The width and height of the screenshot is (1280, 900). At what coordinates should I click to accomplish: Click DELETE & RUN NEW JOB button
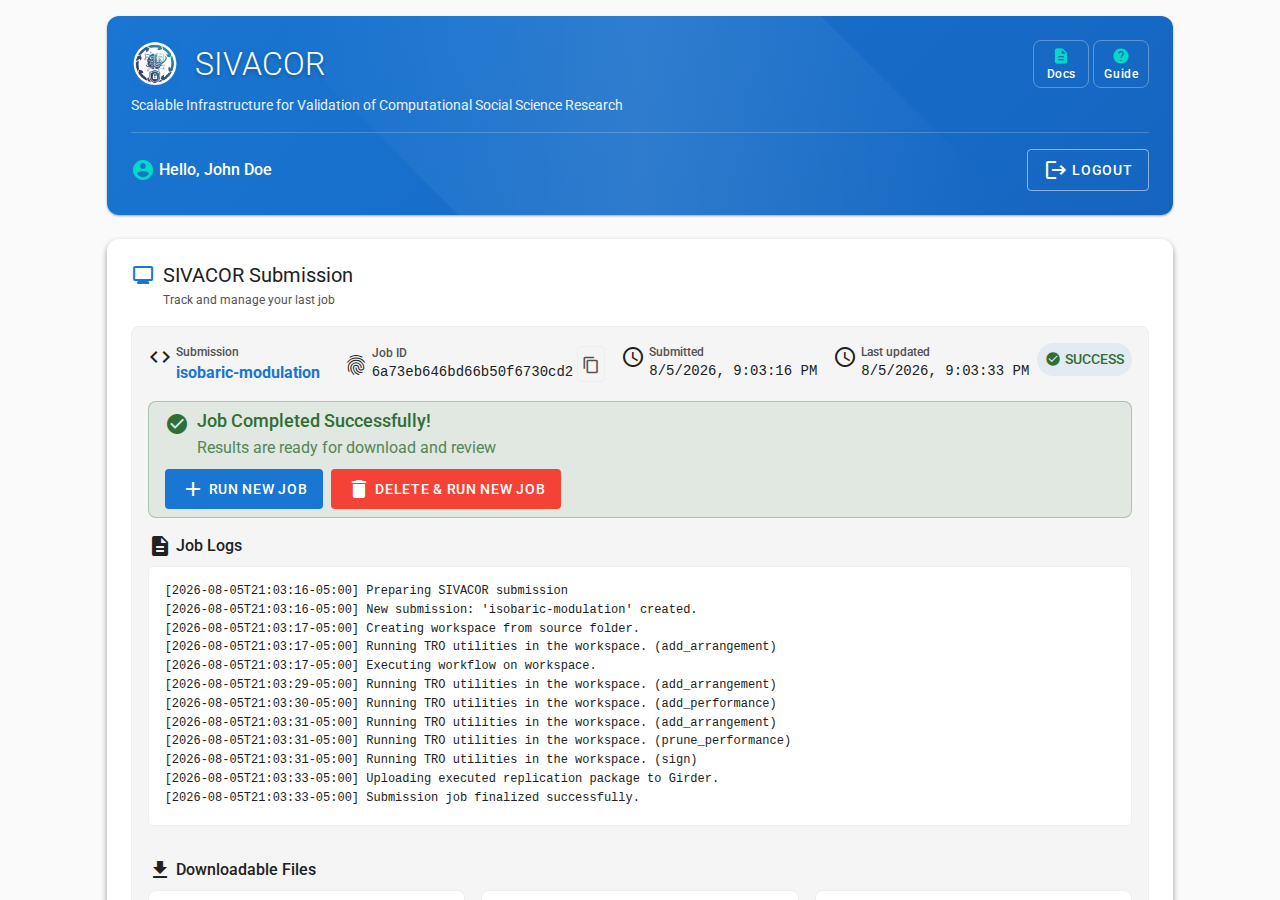pyautogui.click(x=446, y=489)
